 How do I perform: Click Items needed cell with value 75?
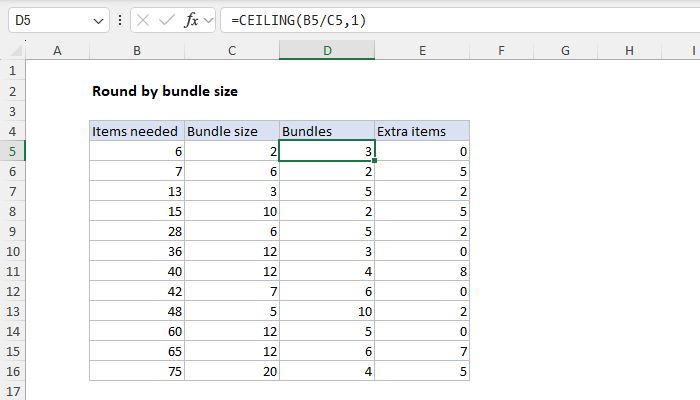pyautogui.click(x=137, y=371)
